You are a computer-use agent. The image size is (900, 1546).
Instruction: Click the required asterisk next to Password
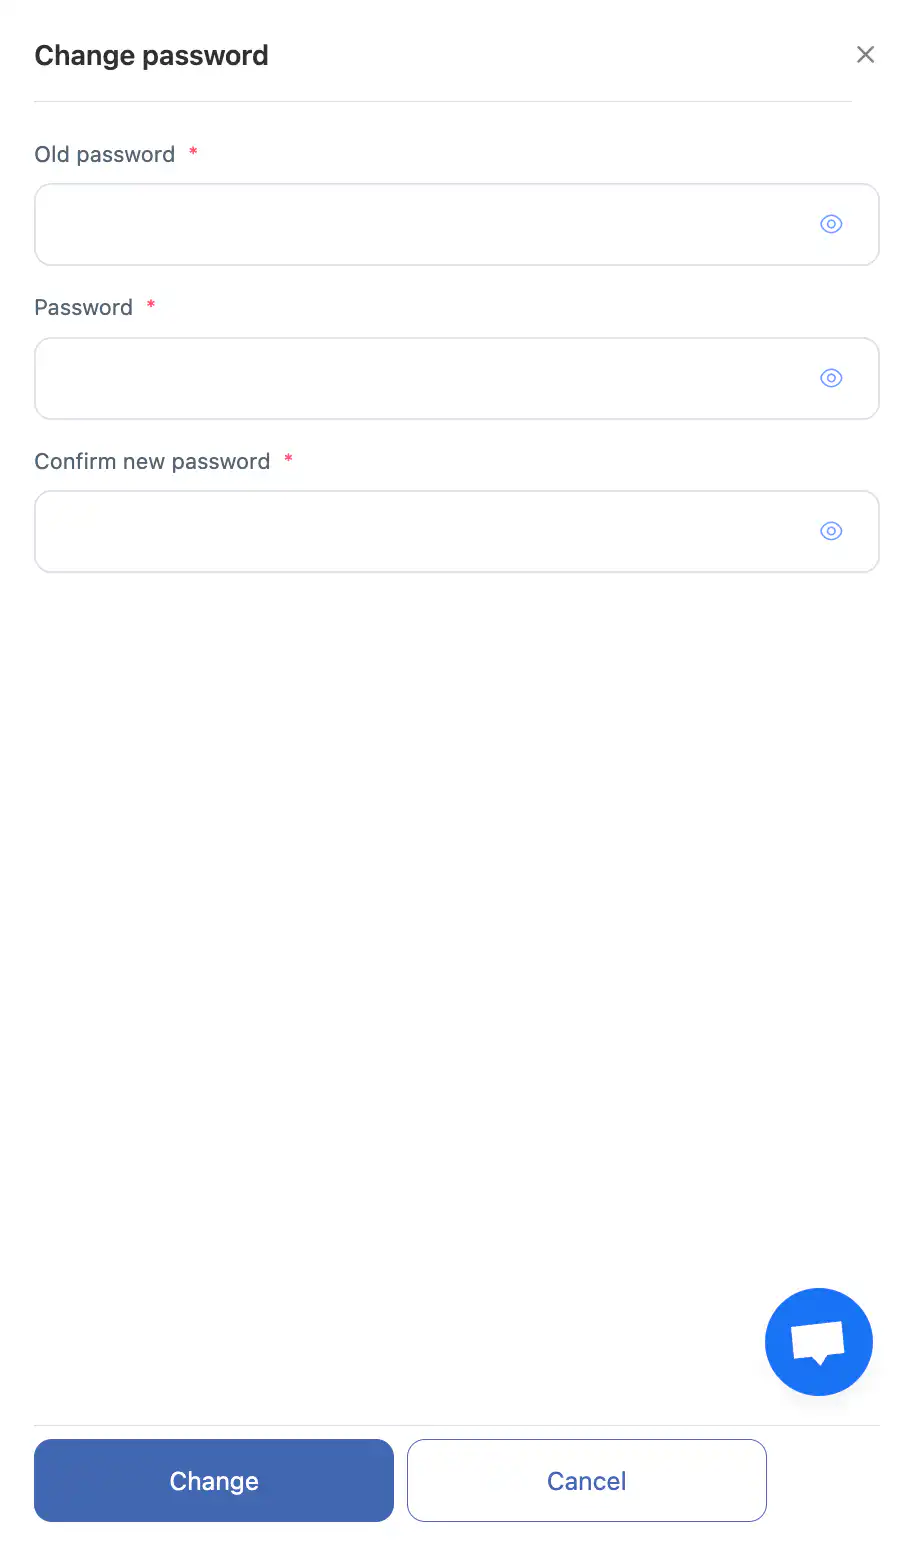tap(151, 305)
